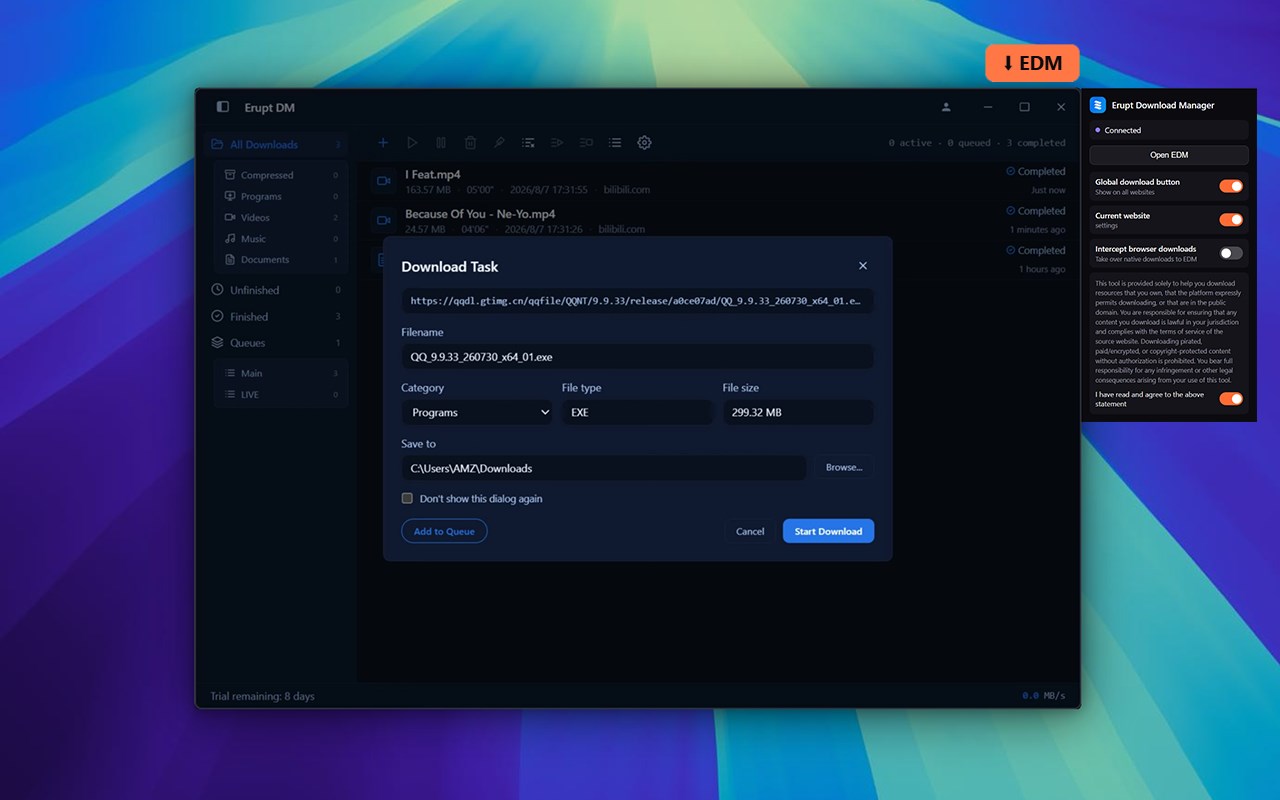Image resolution: width=1280 pixels, height=800 pixels.
Task: Click the pin icon in the toolbar
Action: click(499, 143)
